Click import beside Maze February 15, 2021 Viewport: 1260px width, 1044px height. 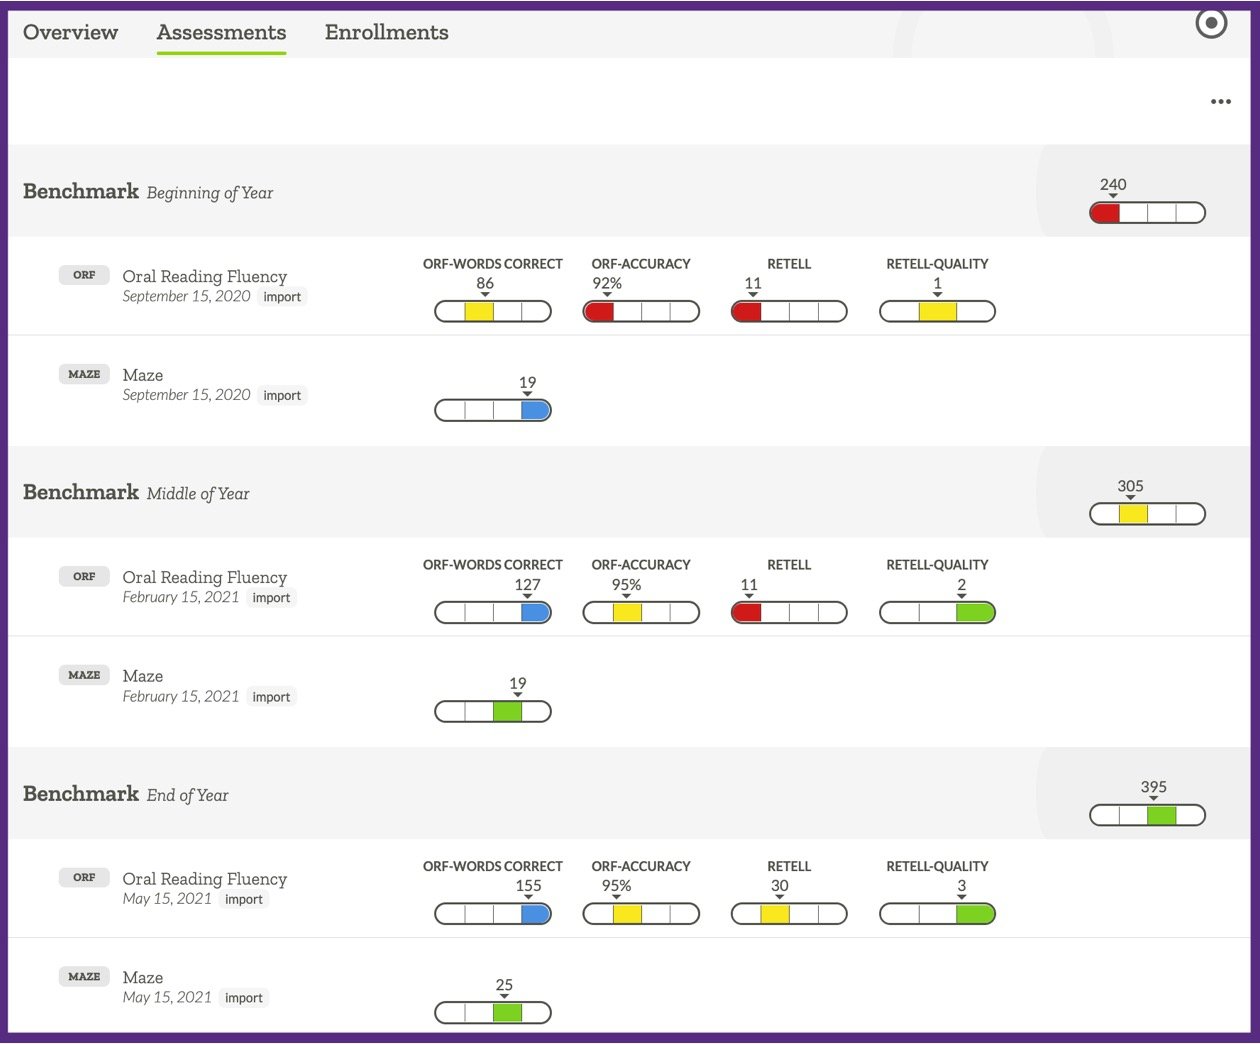[271, 696]
